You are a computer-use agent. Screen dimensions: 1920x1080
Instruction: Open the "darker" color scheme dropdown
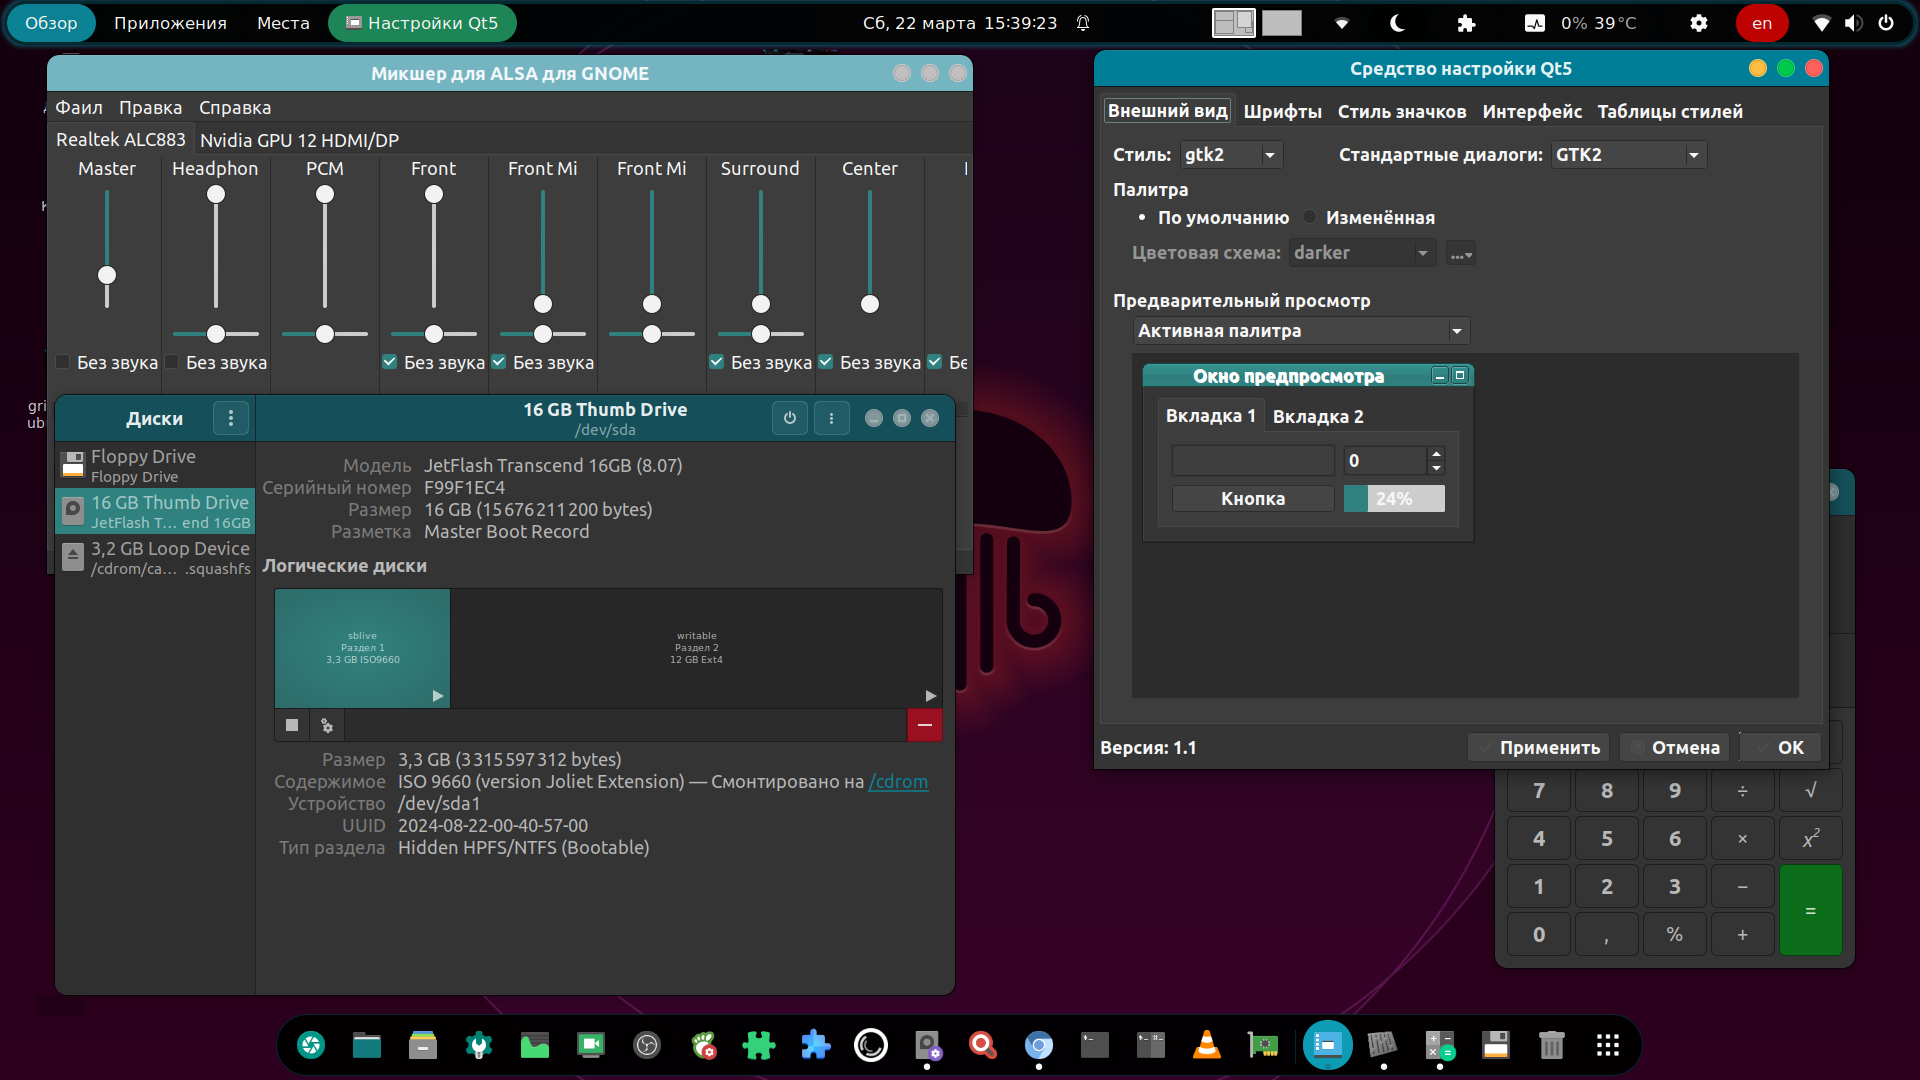[x=1362, y=253]
